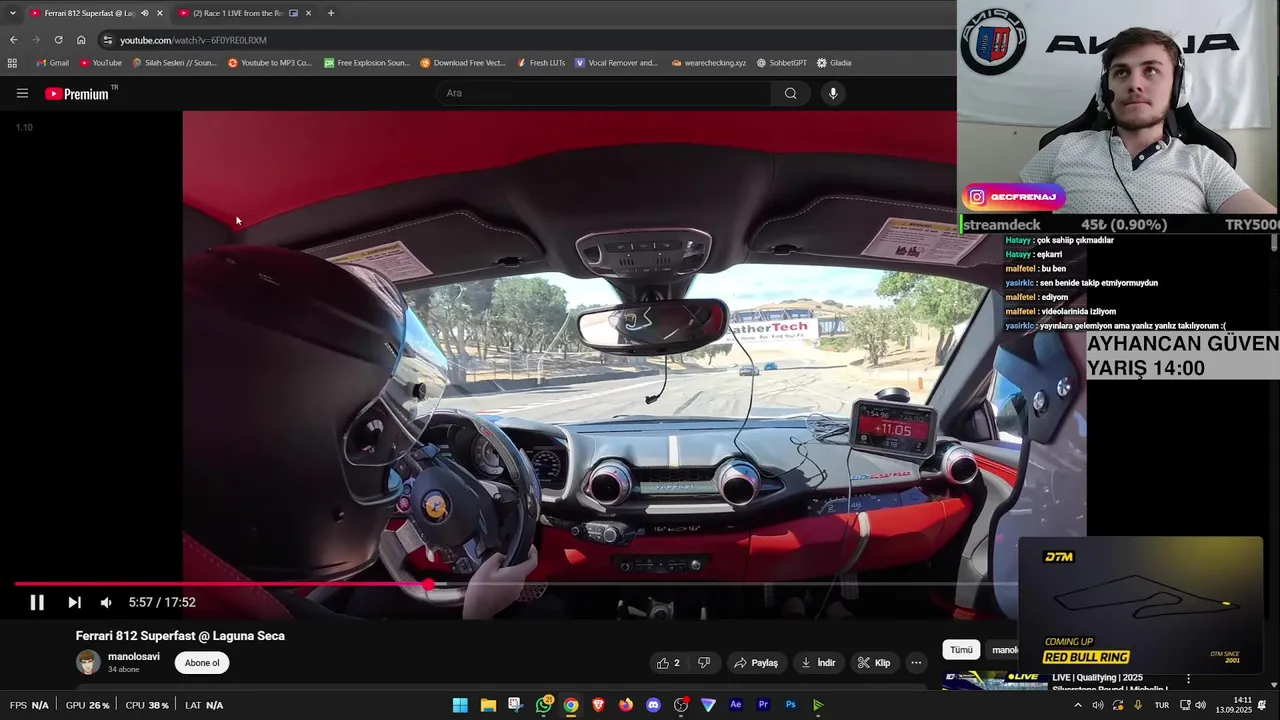Screen dimensions: 1280x720
Task: Open the Fresh LUTs bookmark
Action: point(541,62)
